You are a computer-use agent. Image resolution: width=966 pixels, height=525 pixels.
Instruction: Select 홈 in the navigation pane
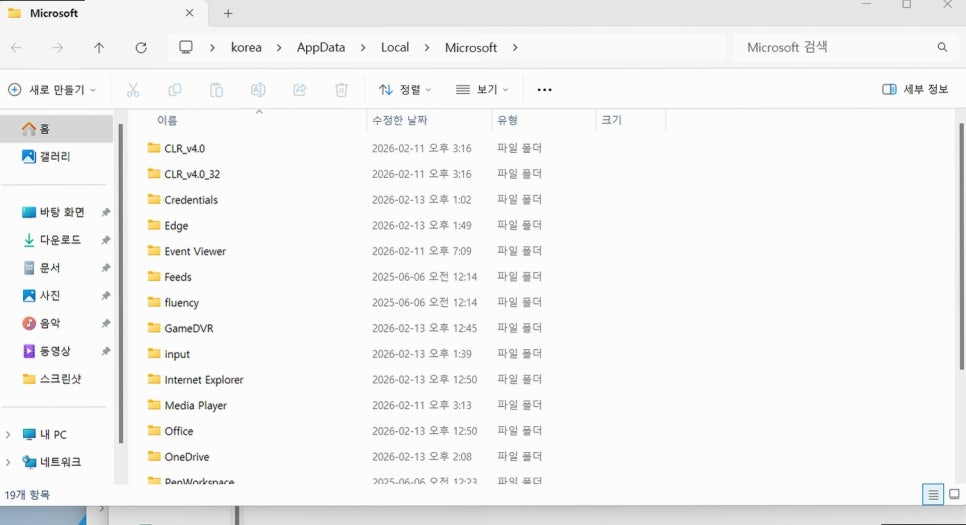tap(57, 129)
